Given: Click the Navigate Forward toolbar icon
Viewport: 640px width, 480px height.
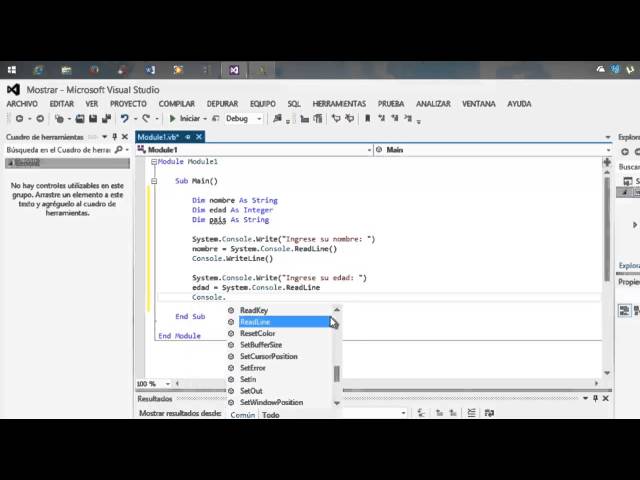Looking at the screenshot, I should (x=40, y=118).
